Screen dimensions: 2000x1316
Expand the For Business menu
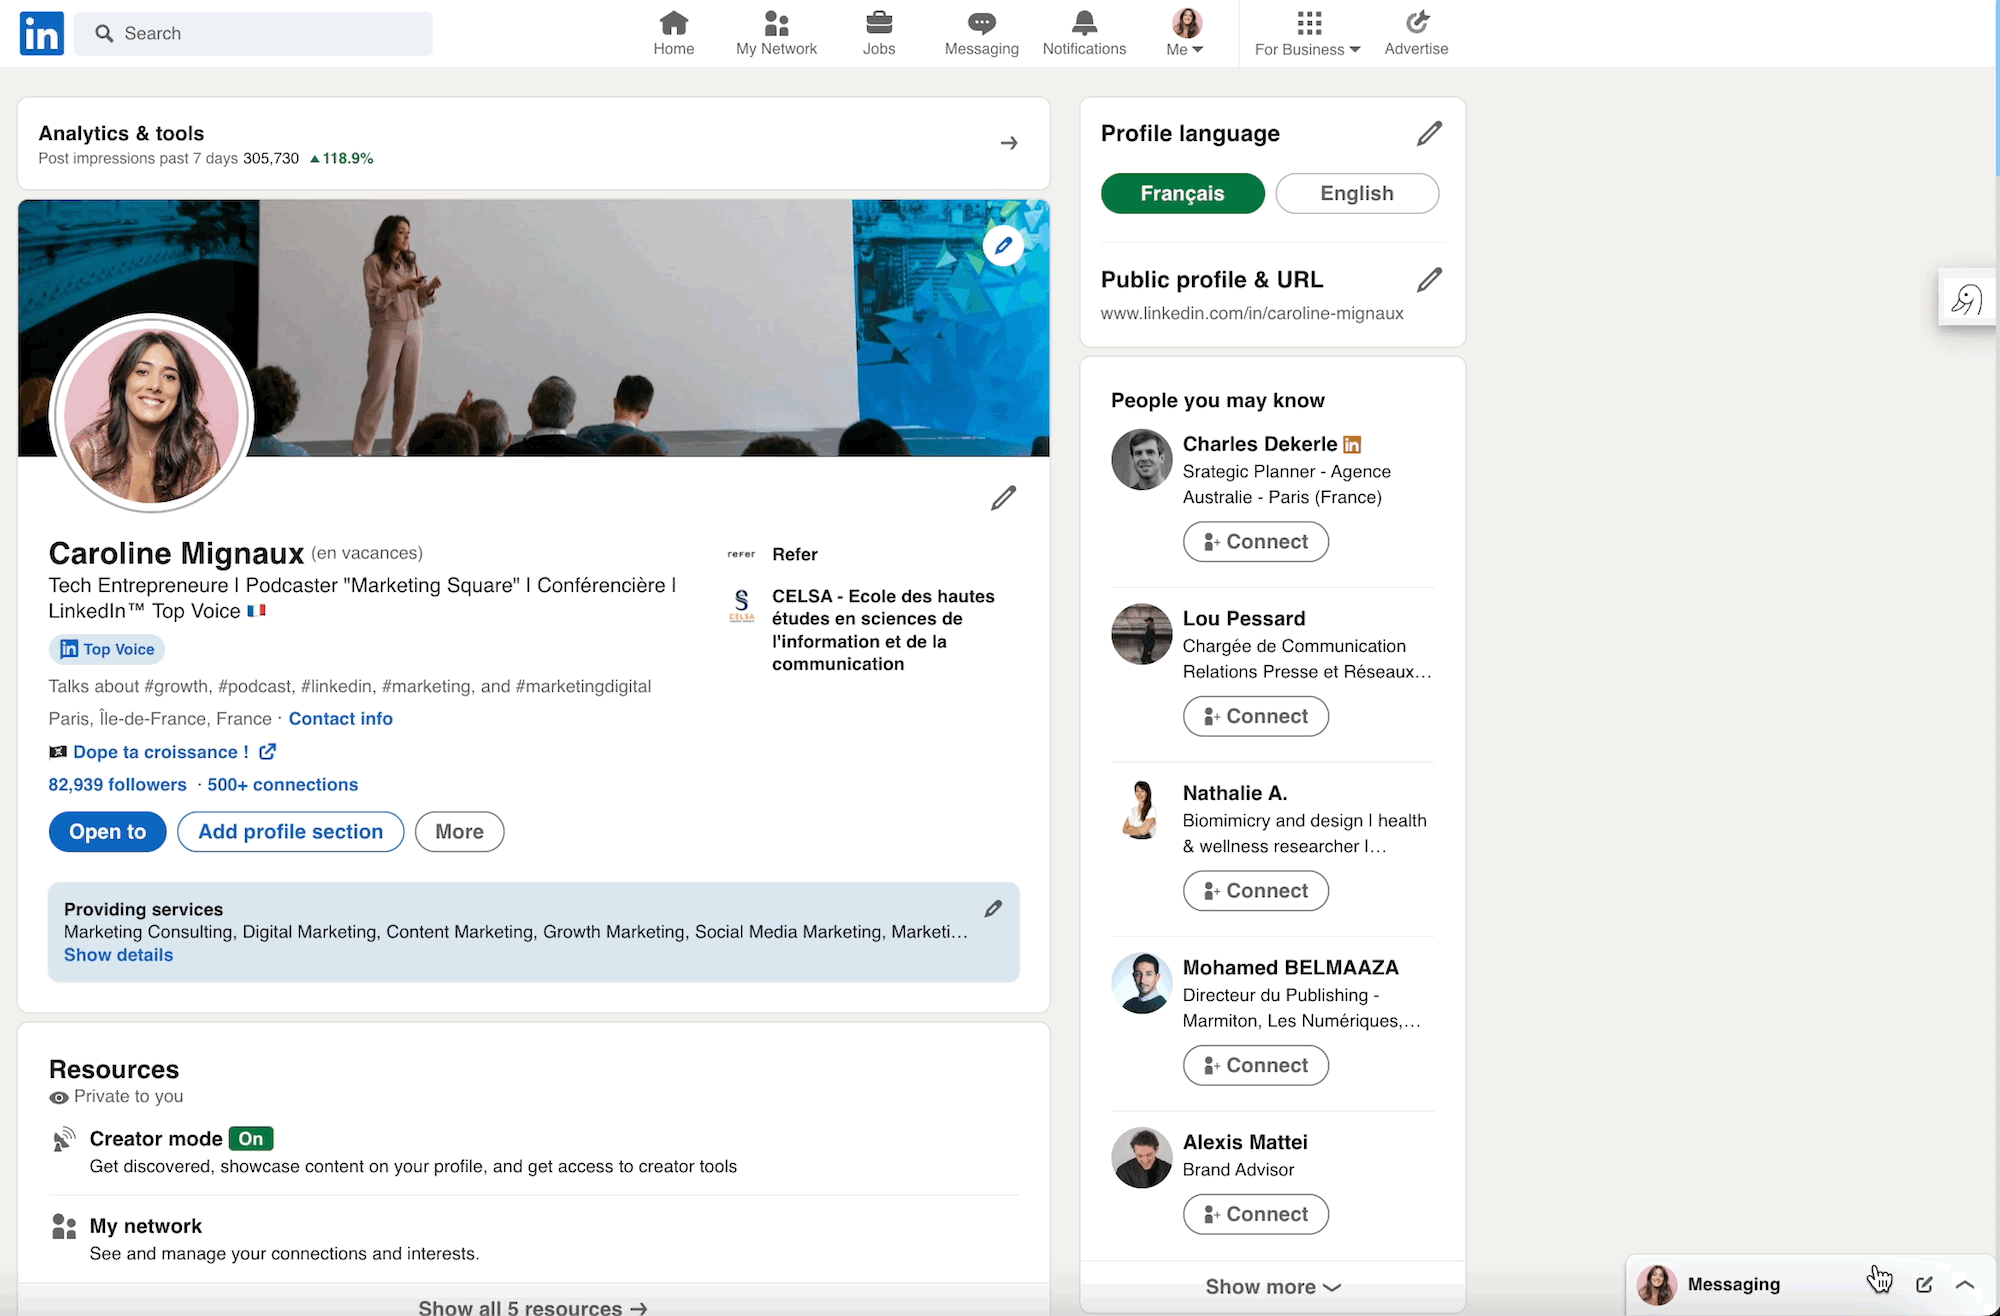point(1307,33)
